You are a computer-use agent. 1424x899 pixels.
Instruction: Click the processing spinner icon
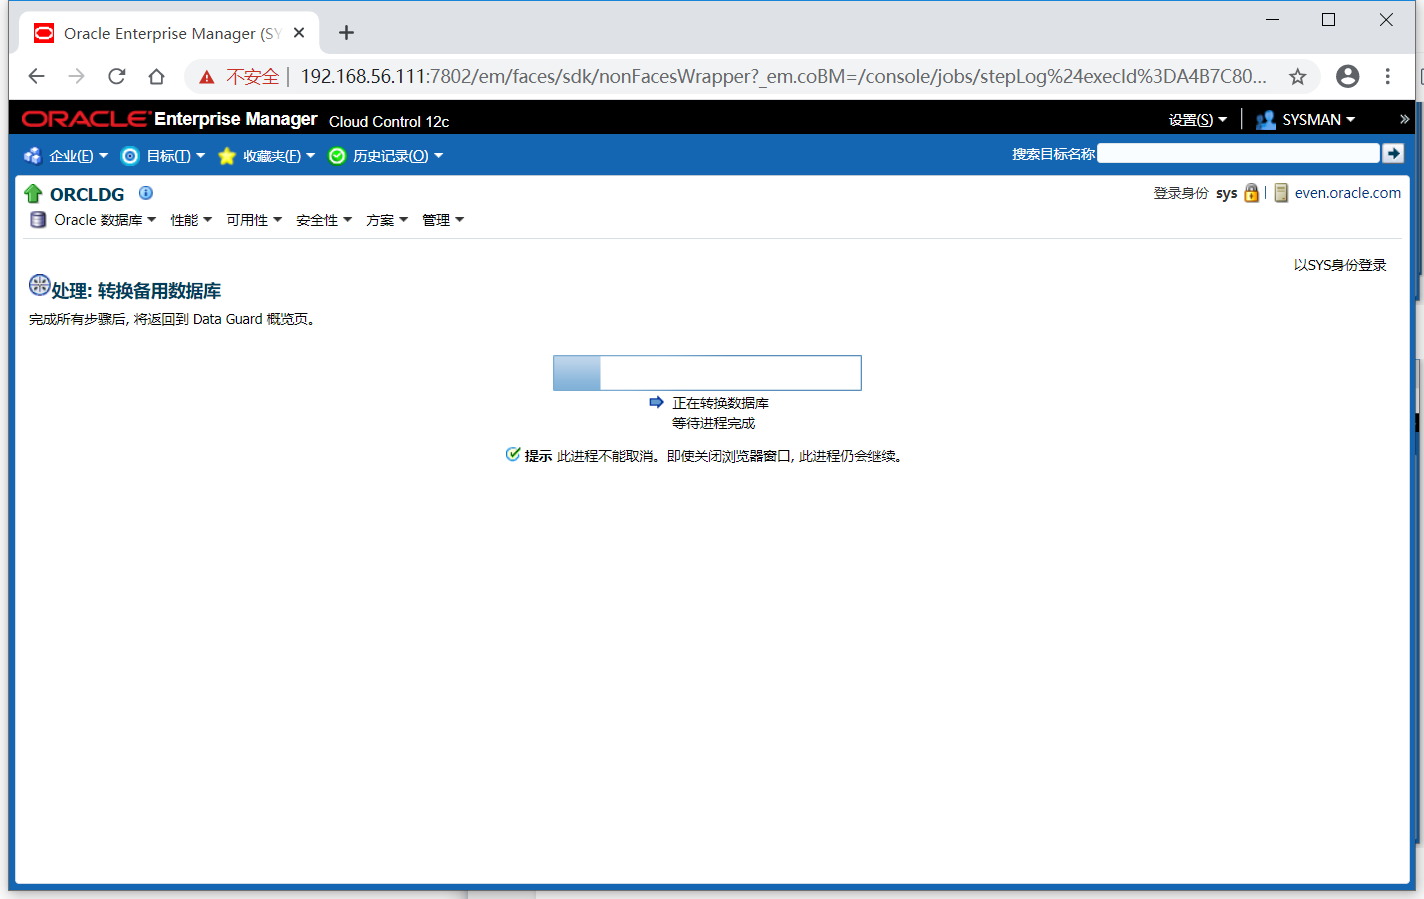tap(39, 285)
